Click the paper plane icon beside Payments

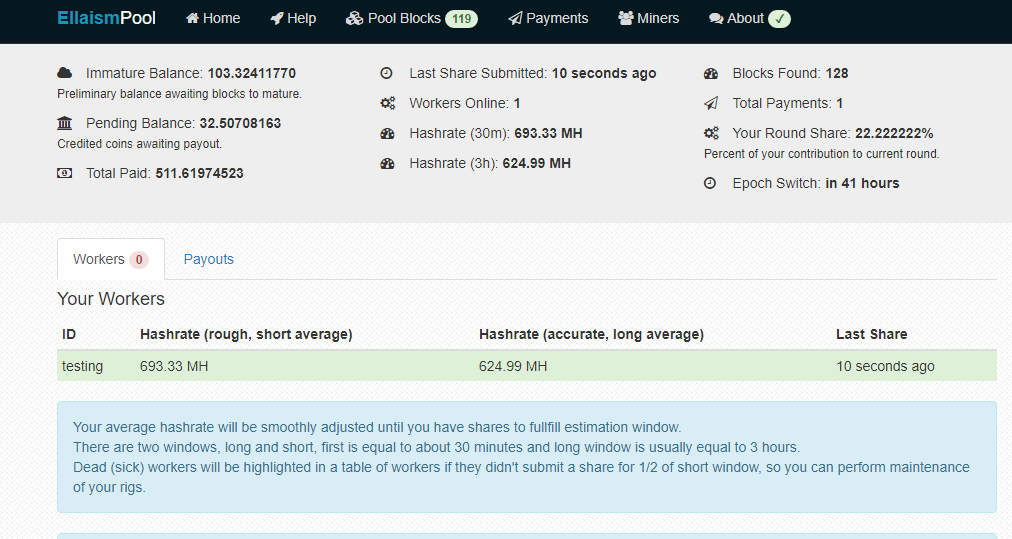tap(515, 18)
